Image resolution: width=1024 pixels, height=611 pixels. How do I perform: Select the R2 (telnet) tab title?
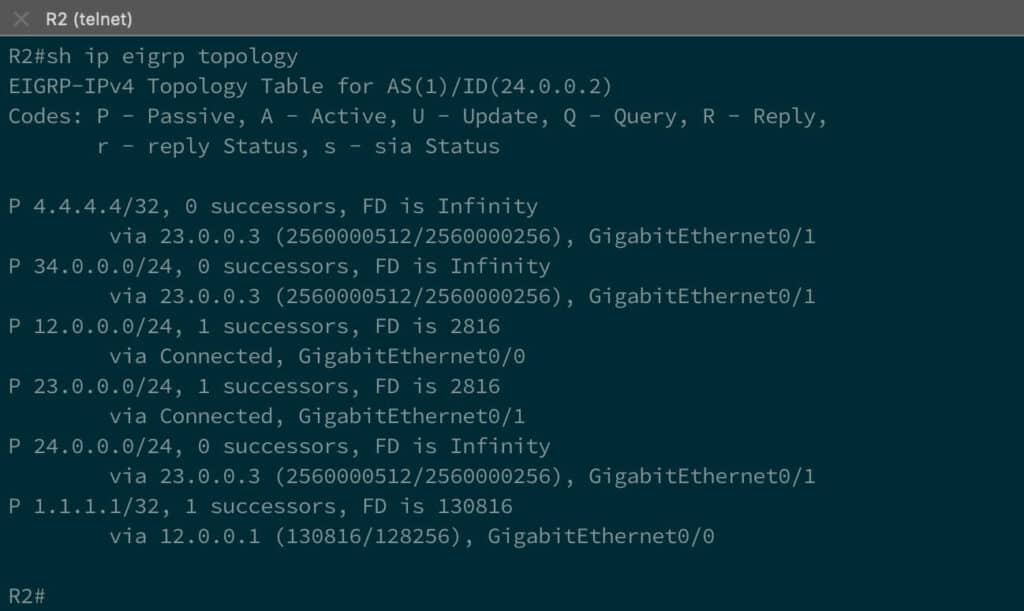tap(89, 20)
